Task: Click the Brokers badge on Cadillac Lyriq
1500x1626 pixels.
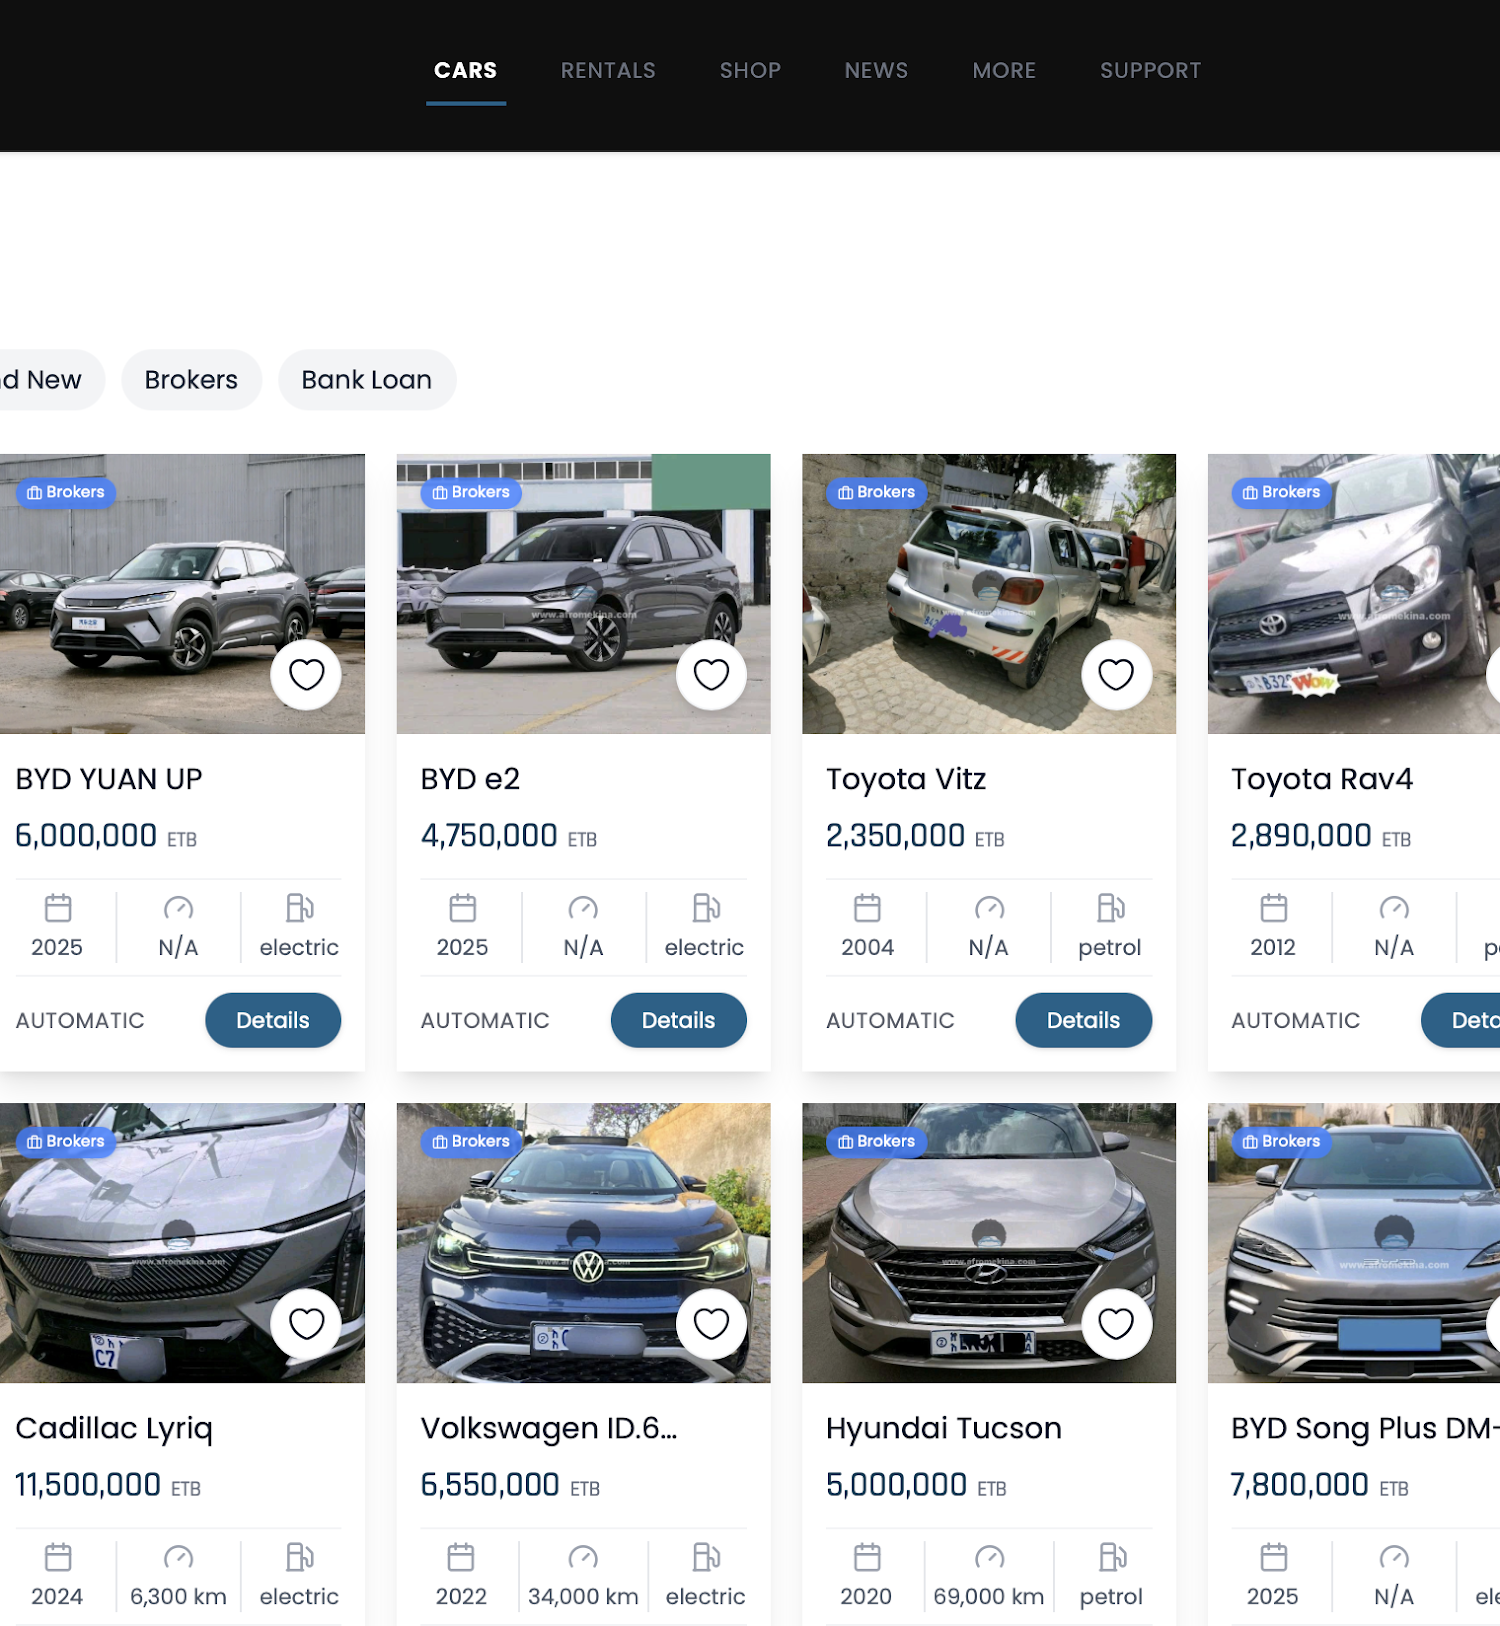Action: click(x=66, y=1141)
